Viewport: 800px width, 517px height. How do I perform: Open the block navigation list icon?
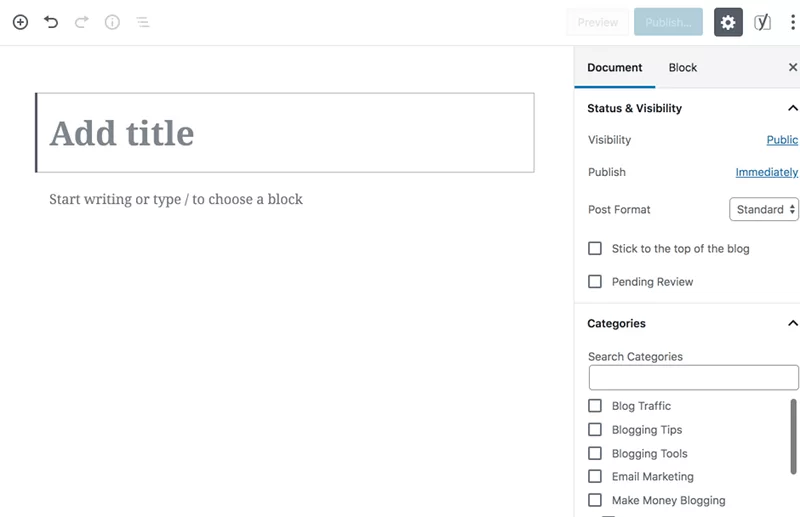click(143, 22)
